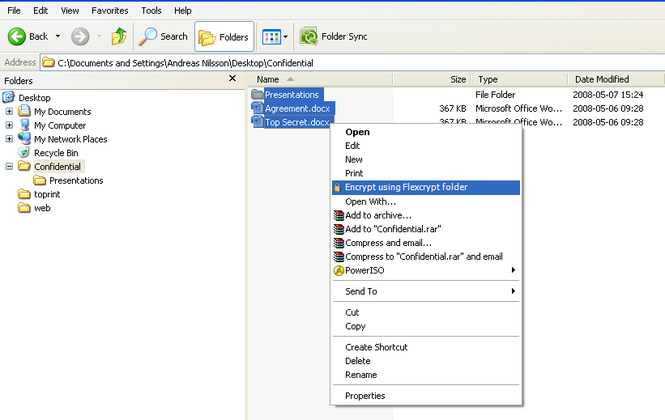
Task: Click the PowerISO context menu entry
Action: point(367,270)
